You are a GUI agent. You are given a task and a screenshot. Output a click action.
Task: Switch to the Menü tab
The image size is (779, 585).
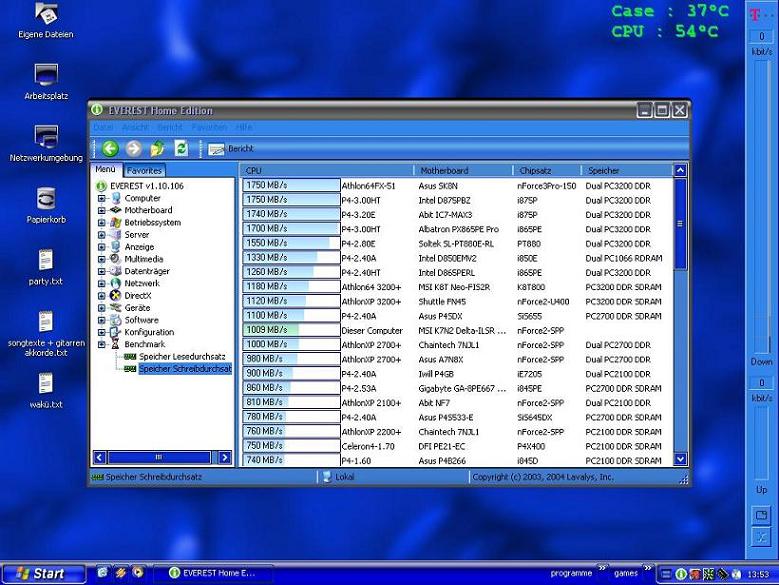point(105,169)
